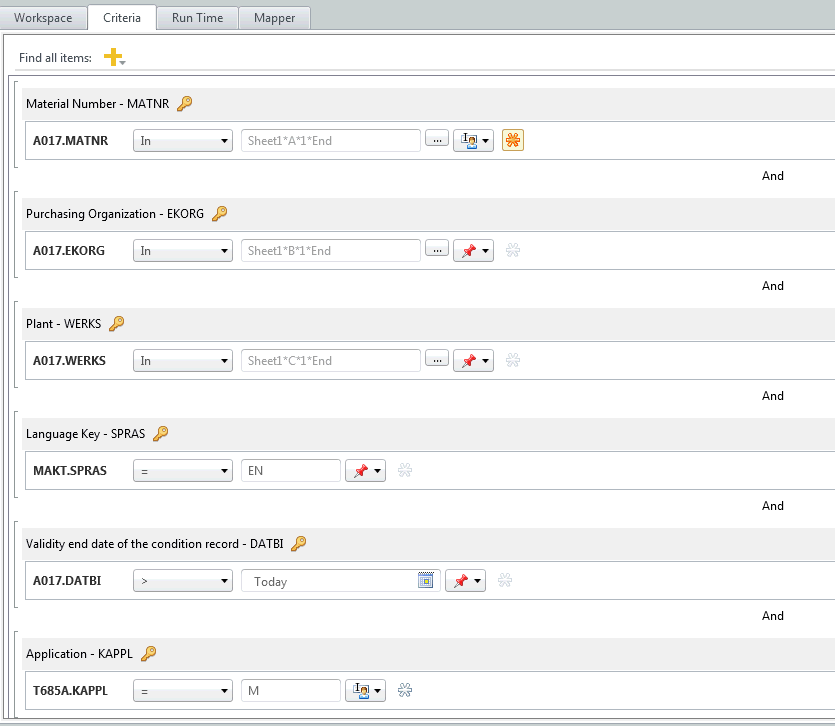835x726 pixels.
Task: Click the Material Number - MATNR heading
Action: coord(97,104)
